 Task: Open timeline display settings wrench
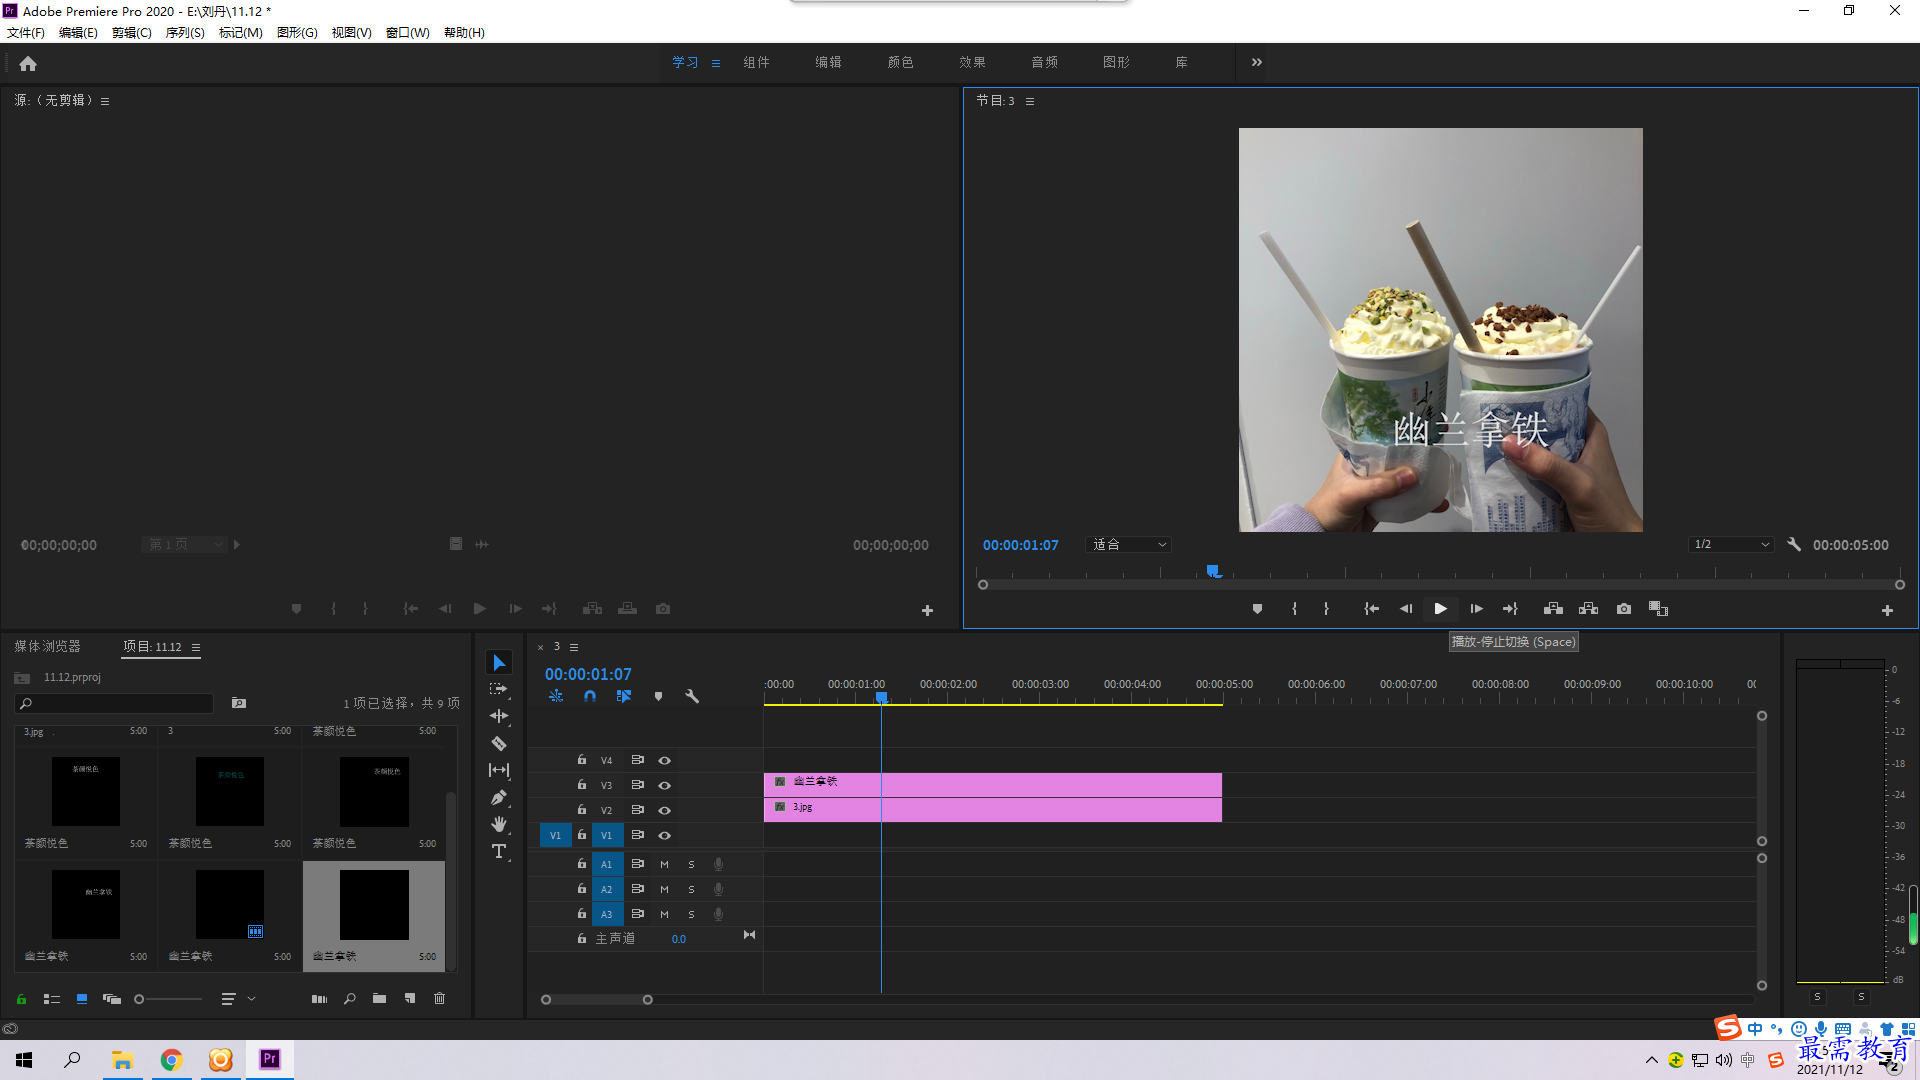(692, 696)
